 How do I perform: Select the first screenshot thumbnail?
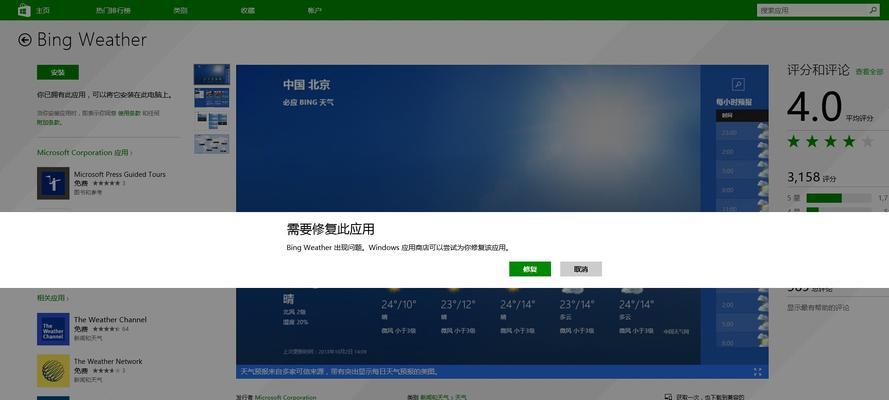click(x=212, y=74)
